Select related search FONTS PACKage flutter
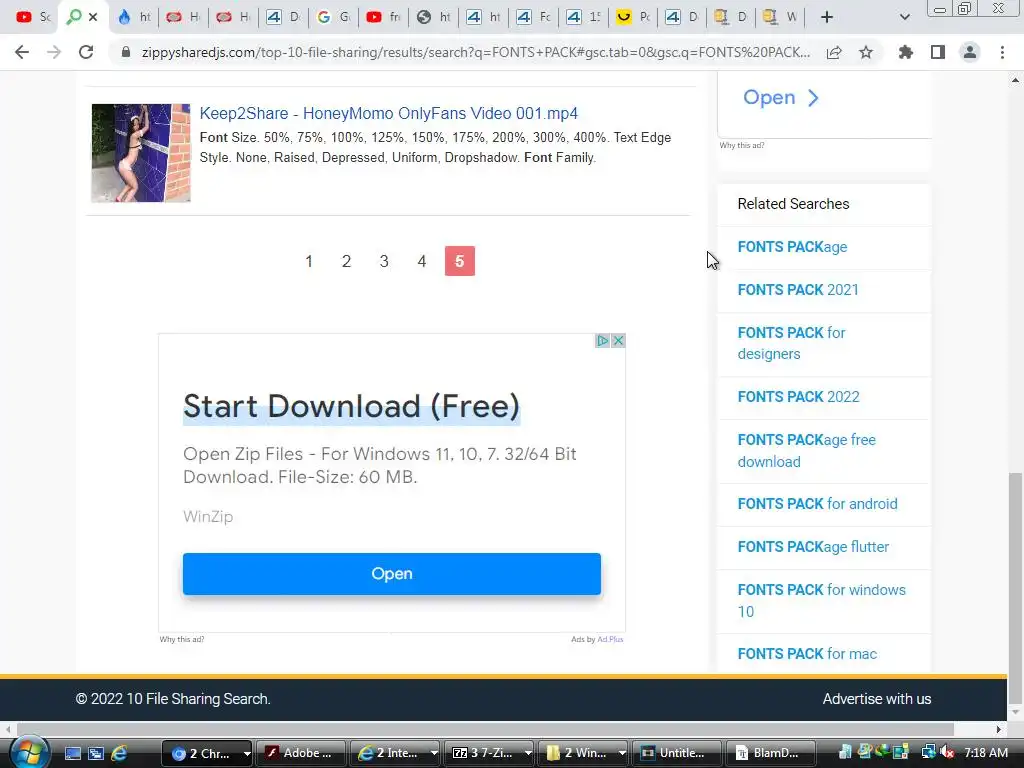 pyautogui.click(x=813, y=547)
